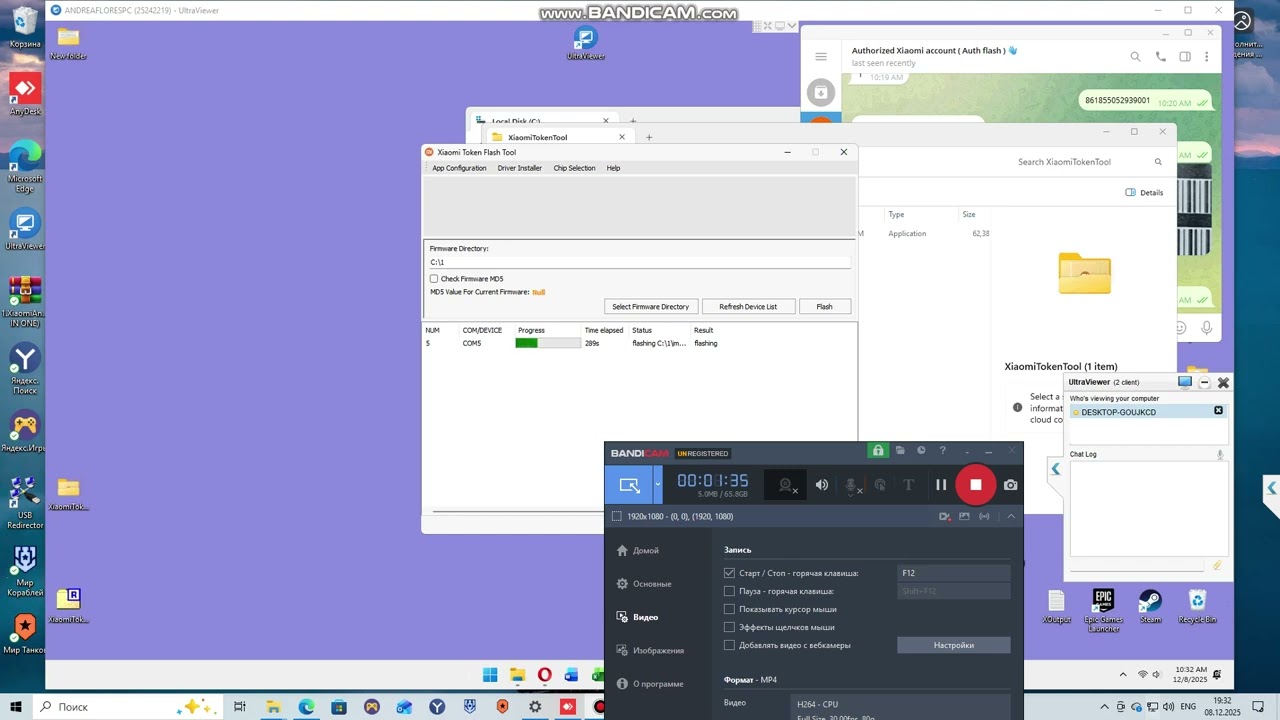Click Details pane button in File Explorer
The width and height of the screenshot is (1280, 720).
pos(1144,192)
